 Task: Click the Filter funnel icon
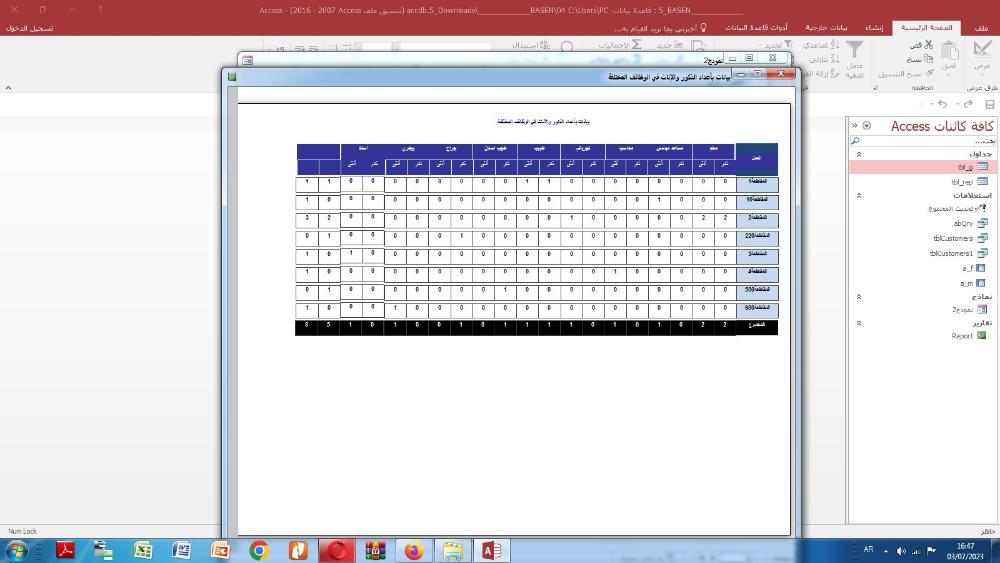(x=855, y=51)
